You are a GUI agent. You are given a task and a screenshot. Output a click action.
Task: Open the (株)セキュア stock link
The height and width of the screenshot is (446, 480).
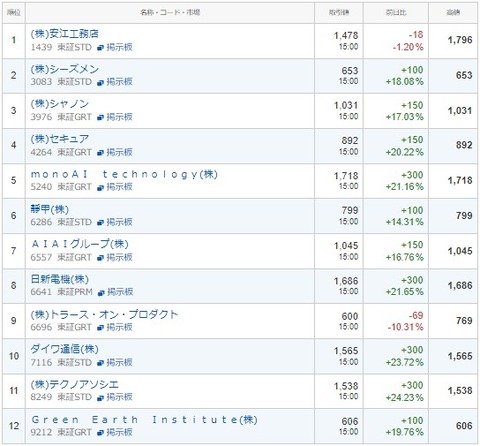(60, 139)
